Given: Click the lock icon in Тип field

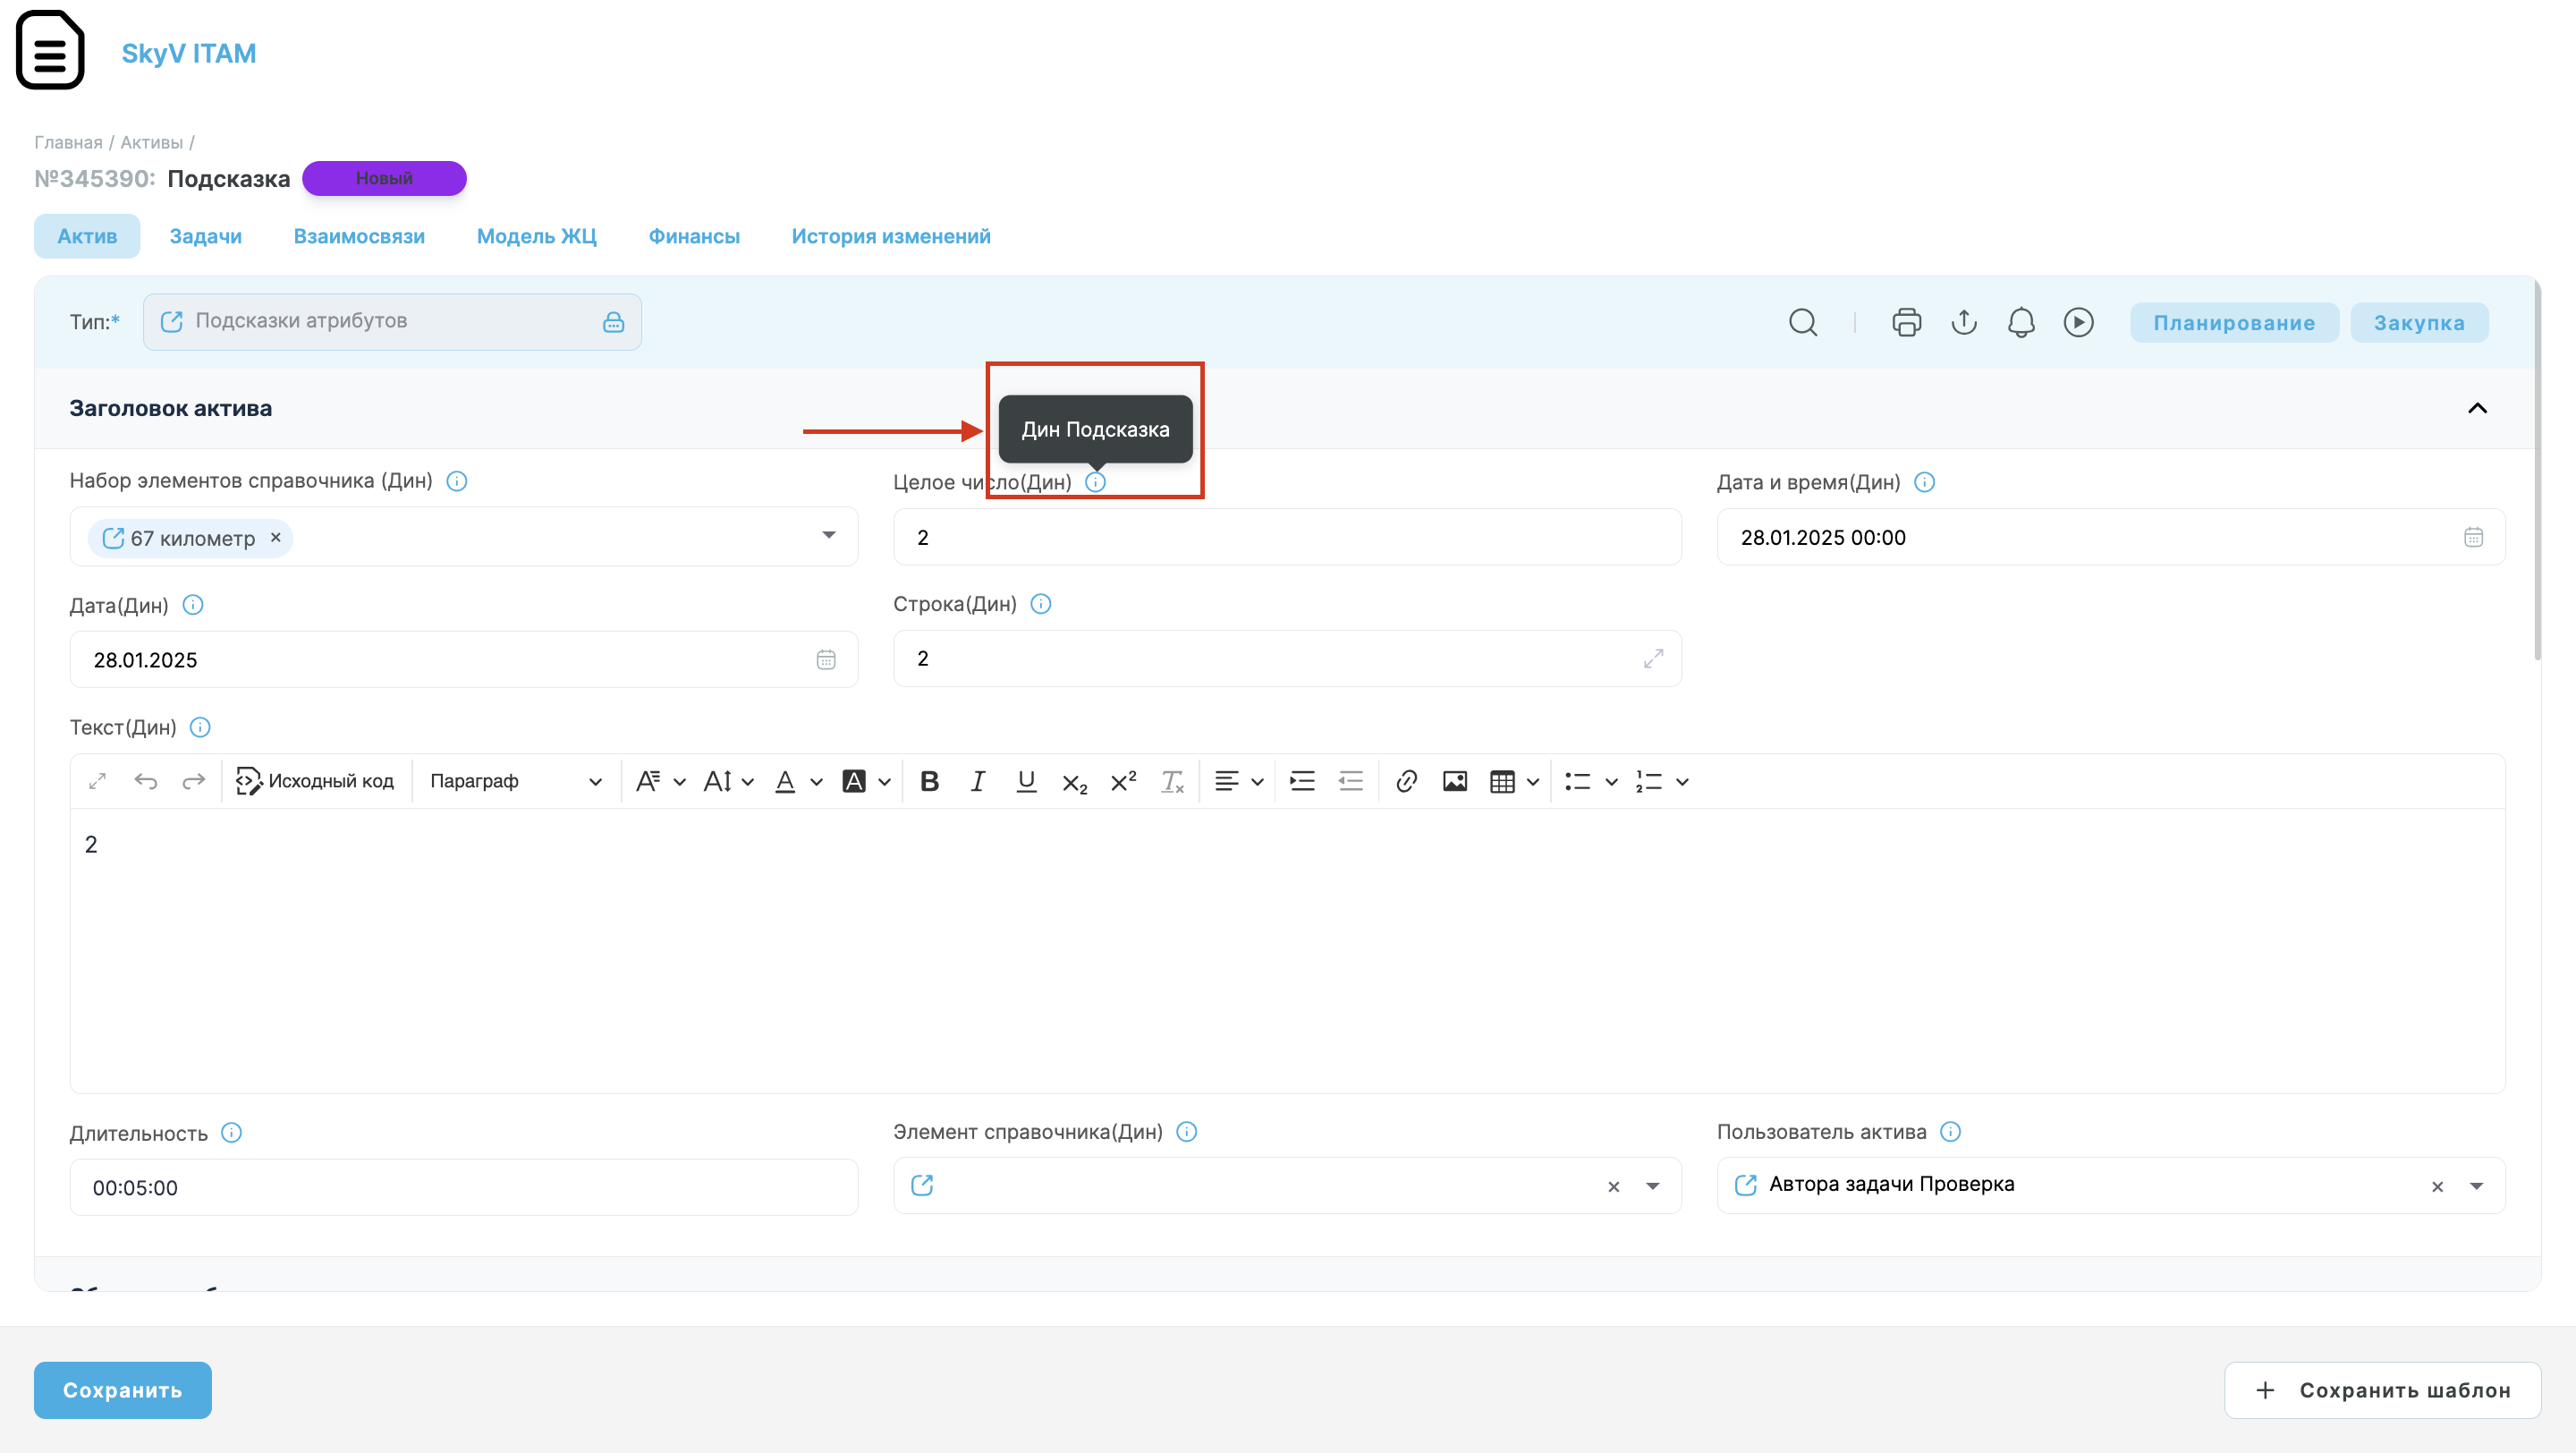Looking at the screenshot, I should [613, 322].
